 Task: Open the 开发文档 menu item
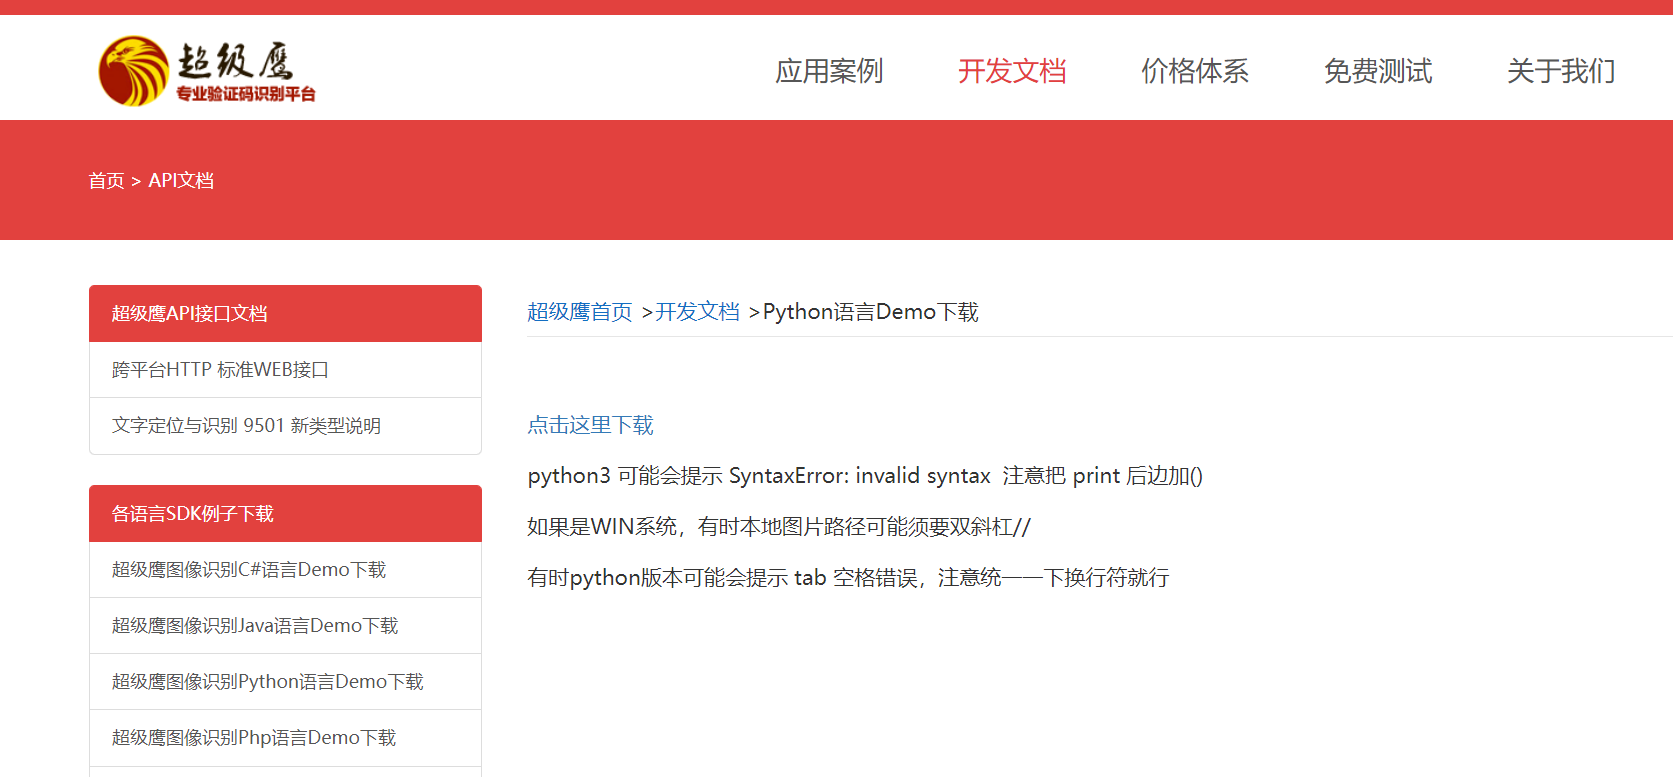point(1012,71)
